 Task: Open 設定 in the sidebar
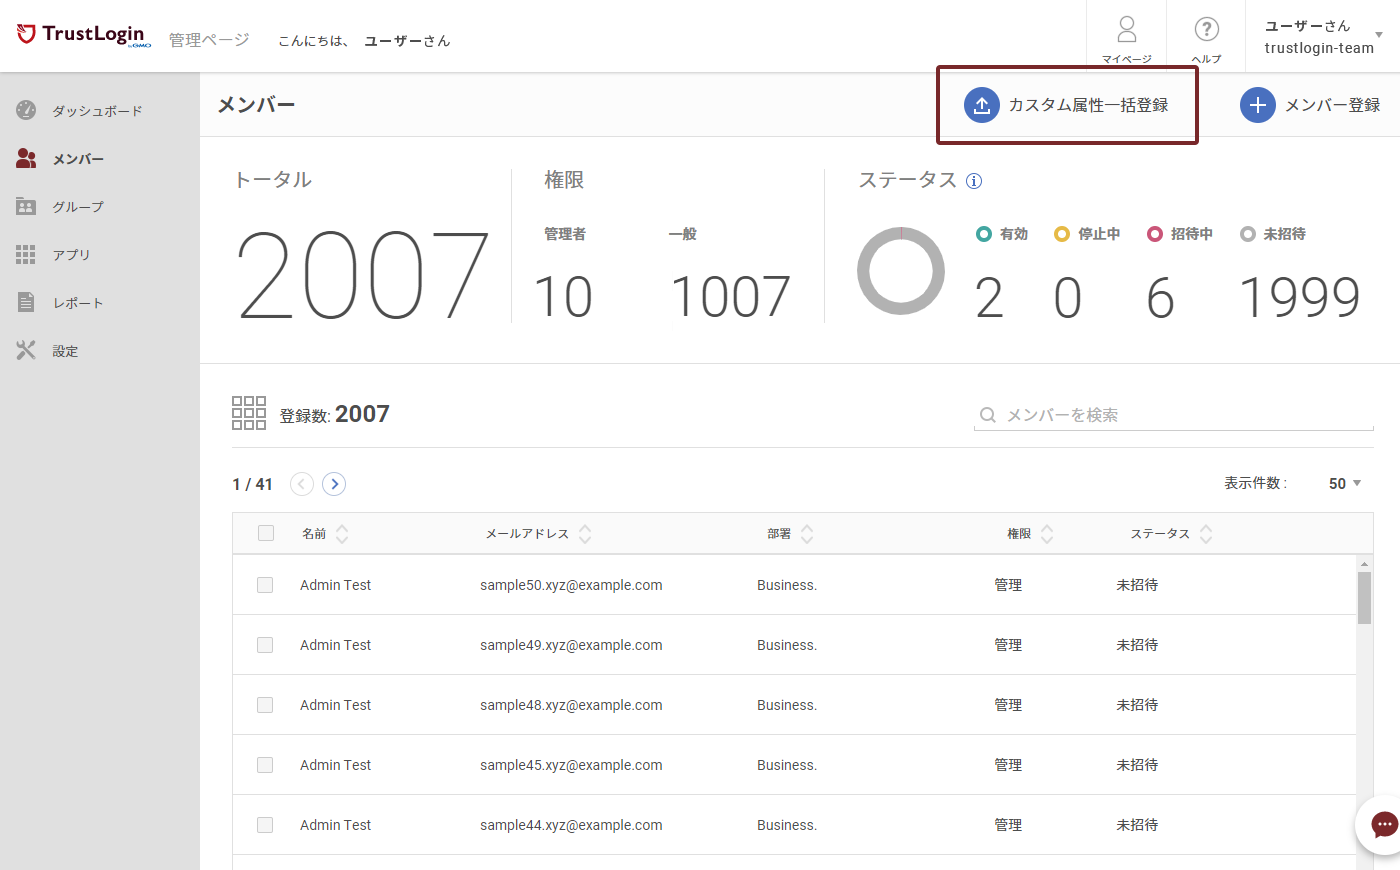coord(65,351)
